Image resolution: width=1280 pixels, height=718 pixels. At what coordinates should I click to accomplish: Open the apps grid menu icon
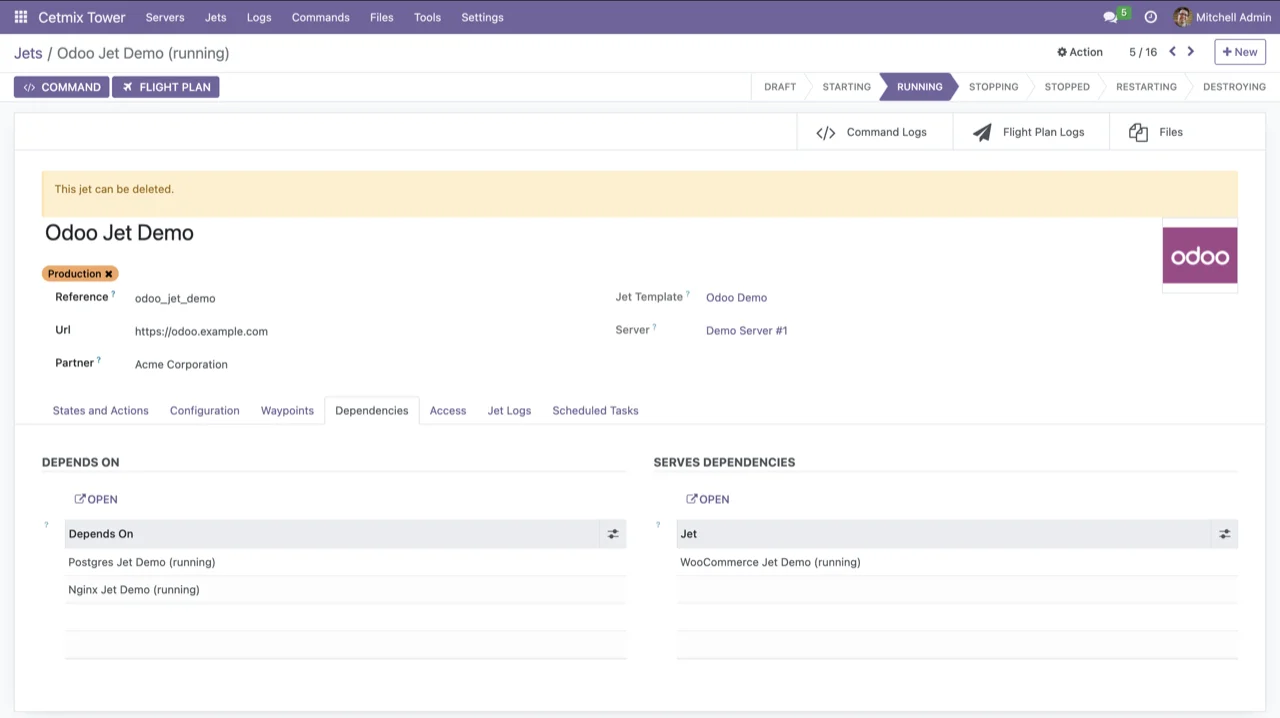point(20,17)
